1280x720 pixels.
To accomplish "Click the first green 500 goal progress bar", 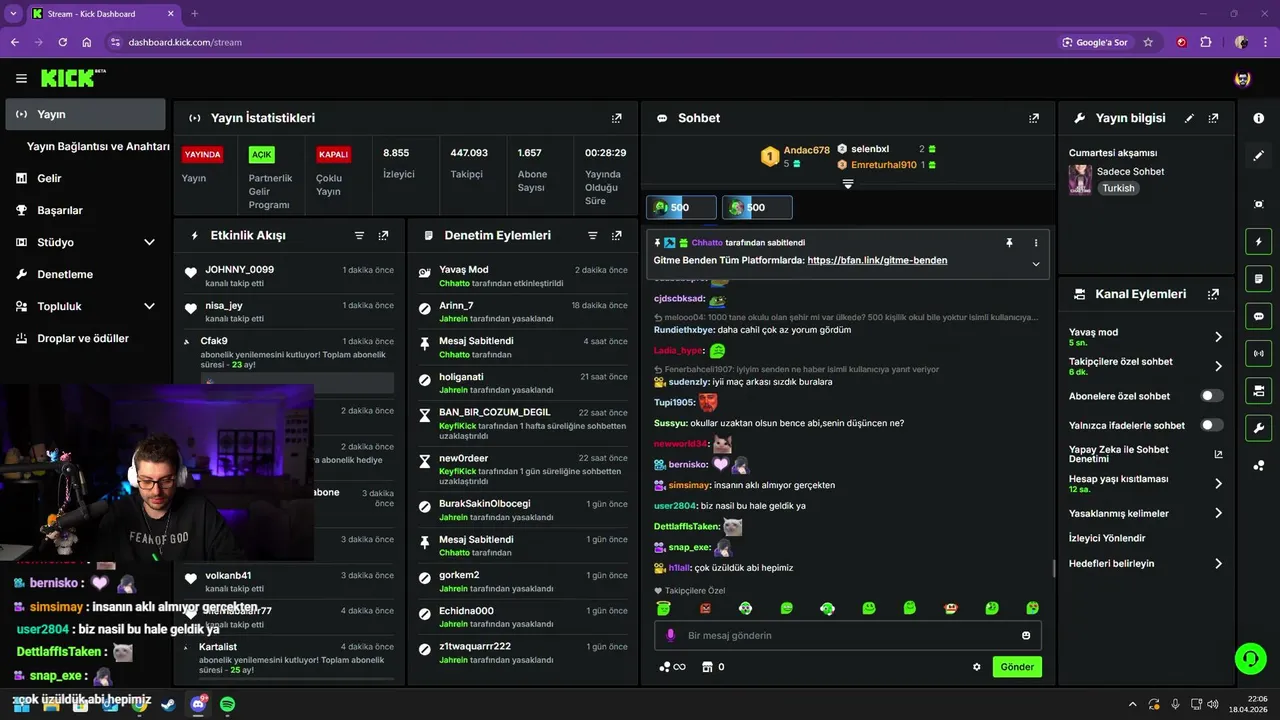I will tap(681, 207).
